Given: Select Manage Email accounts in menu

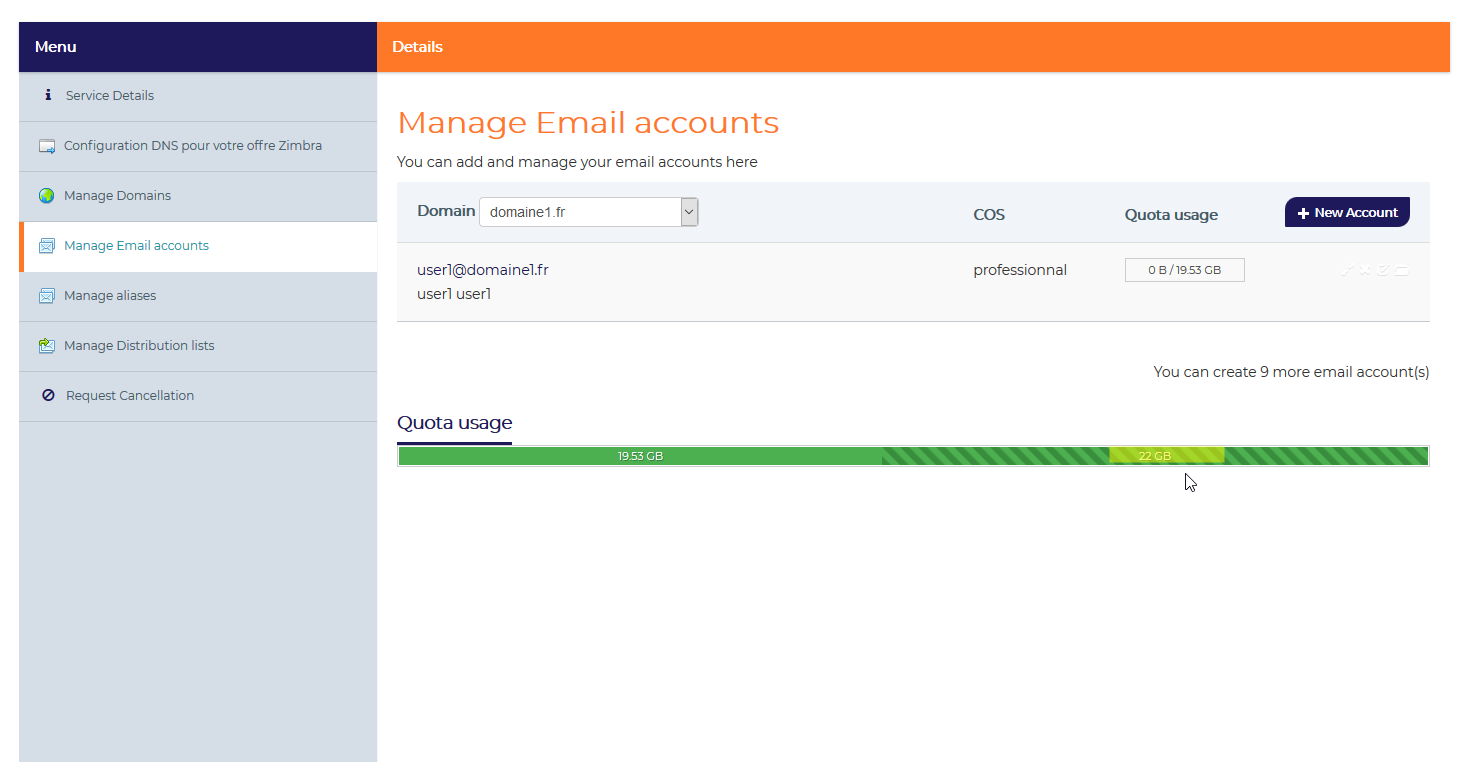Looking at the screenshot, I should point(198,246).
